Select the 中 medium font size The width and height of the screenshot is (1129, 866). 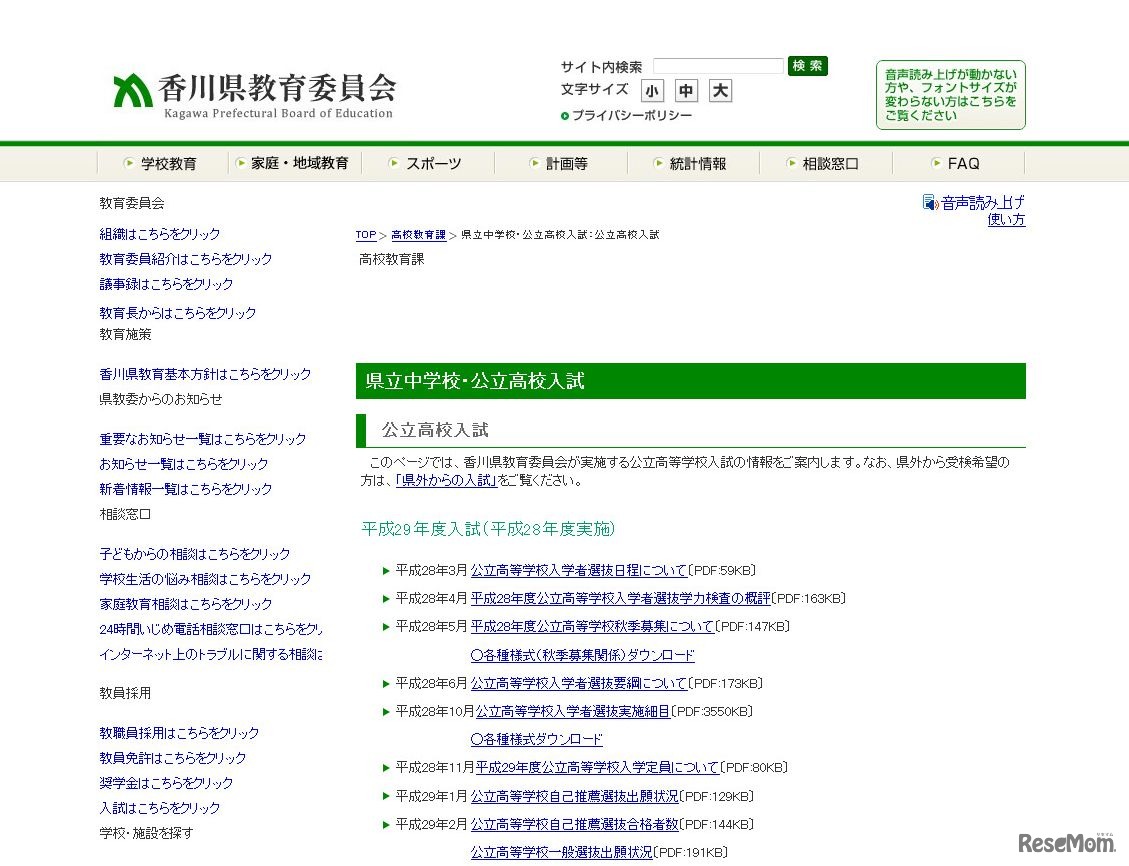click(x=686, y=91)
